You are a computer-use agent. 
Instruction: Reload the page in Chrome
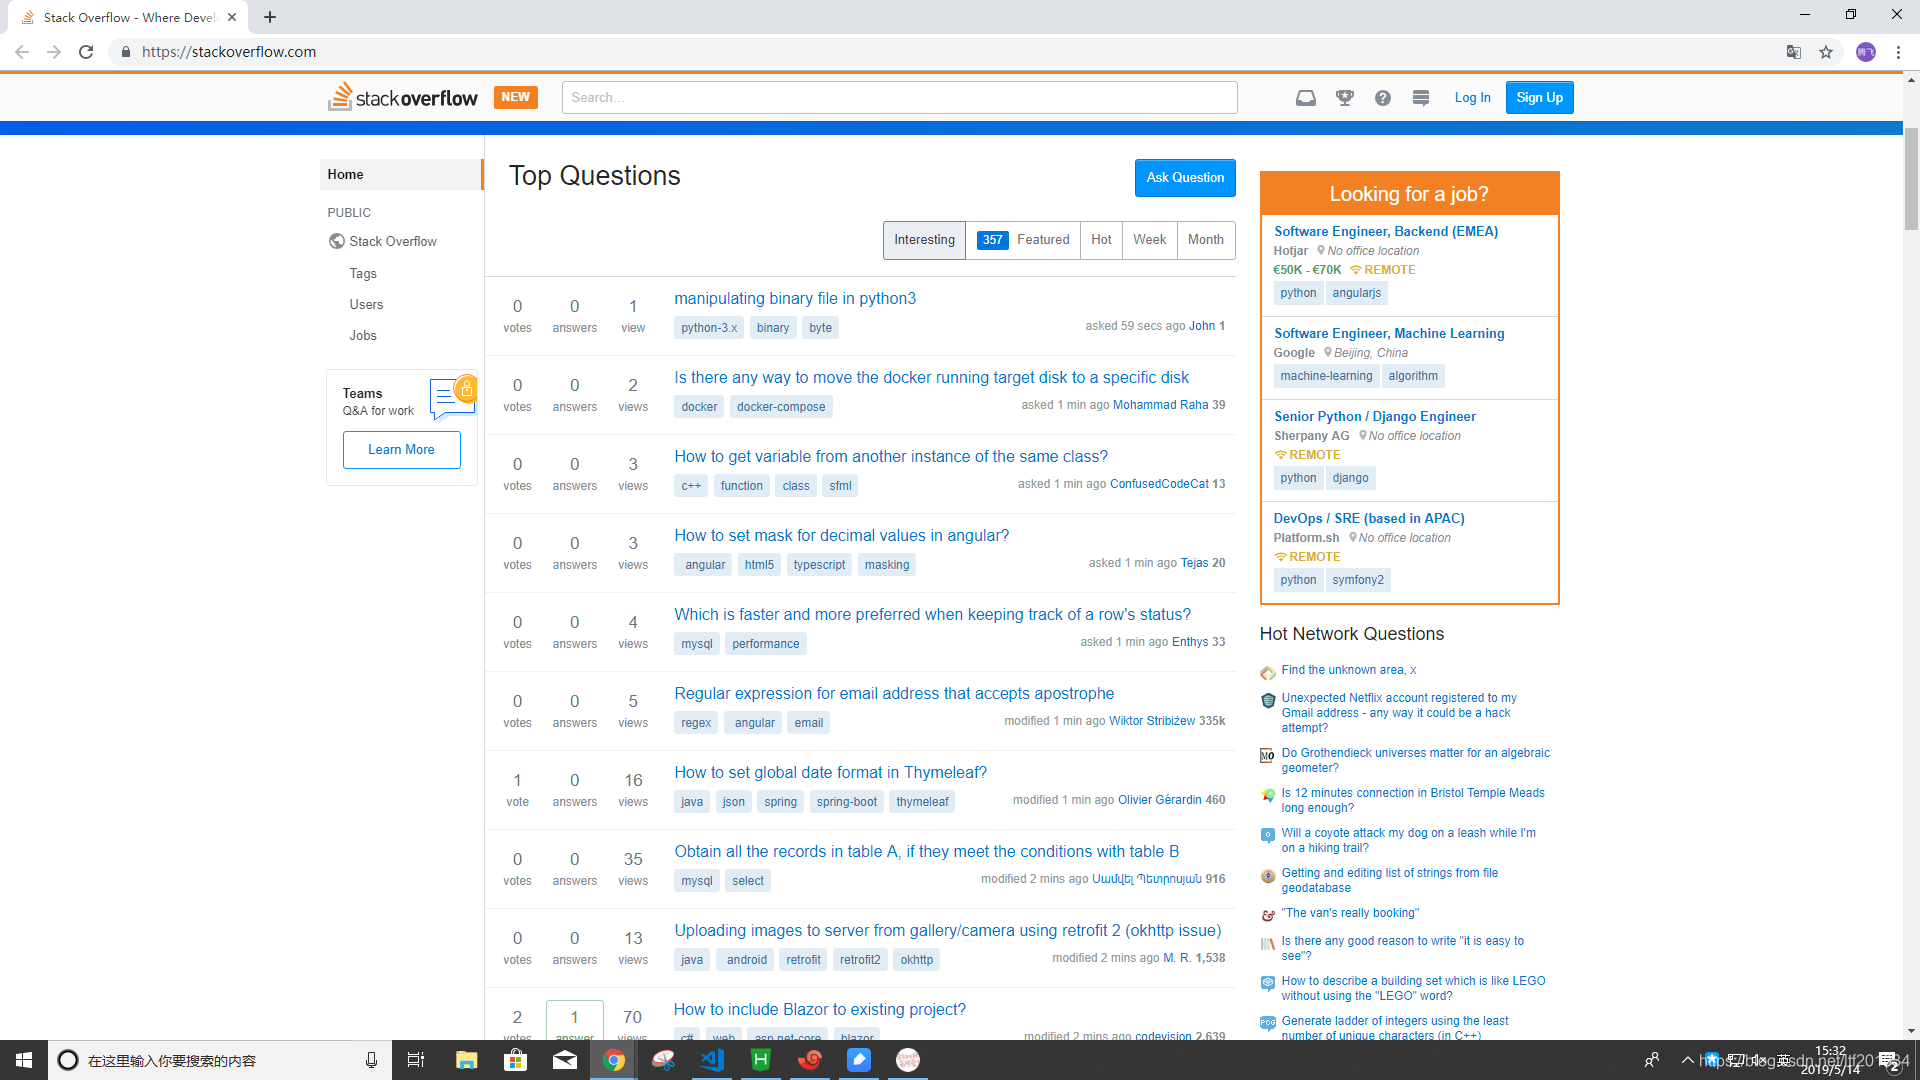coord(86,52)
